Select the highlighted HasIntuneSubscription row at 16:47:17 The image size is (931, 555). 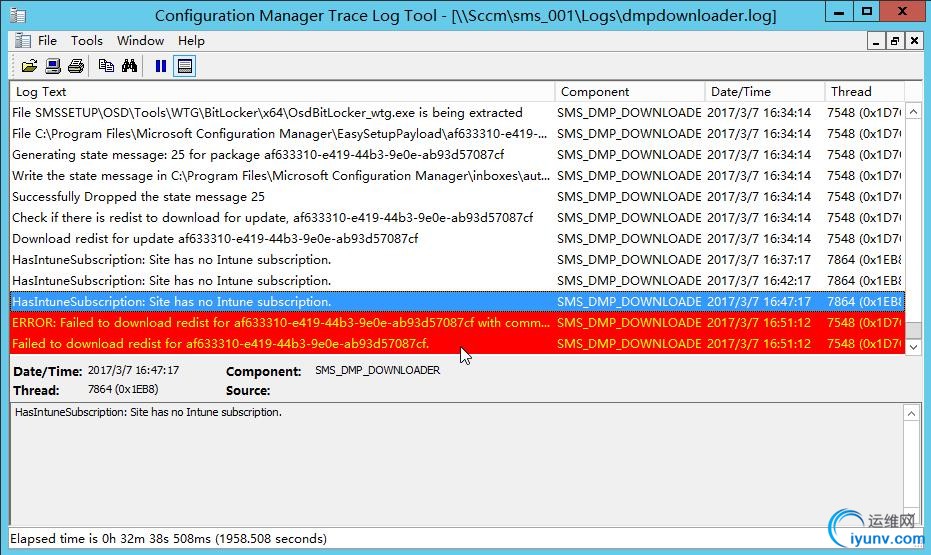pos(457,302)
